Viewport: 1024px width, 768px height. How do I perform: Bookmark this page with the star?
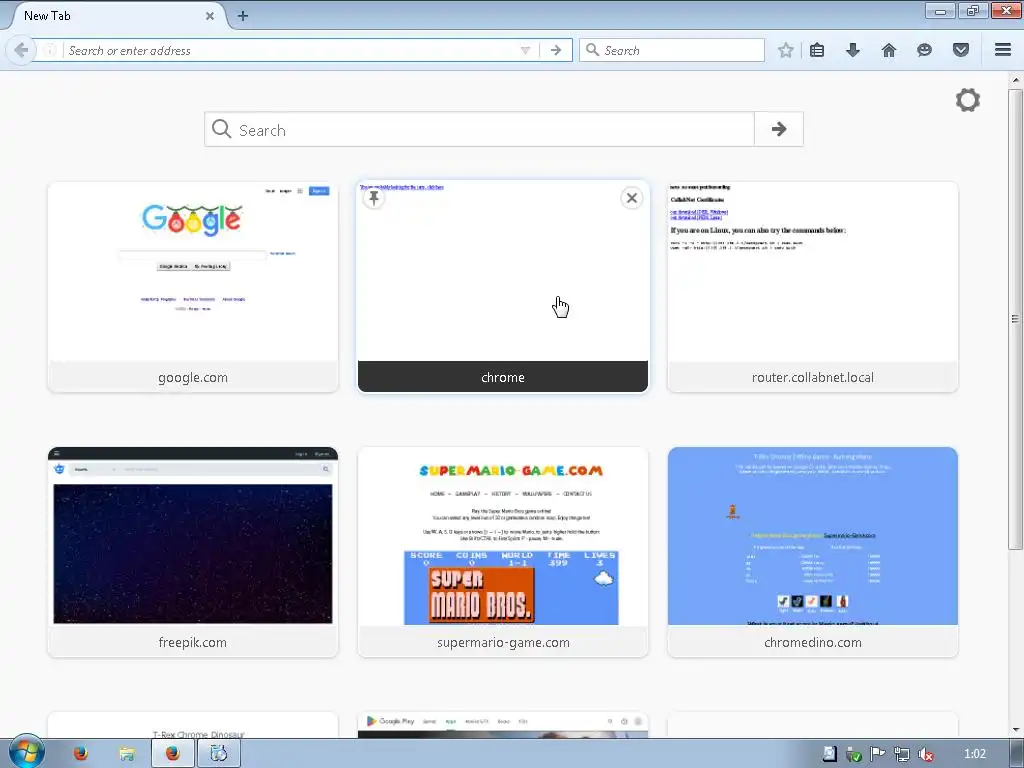786,50
